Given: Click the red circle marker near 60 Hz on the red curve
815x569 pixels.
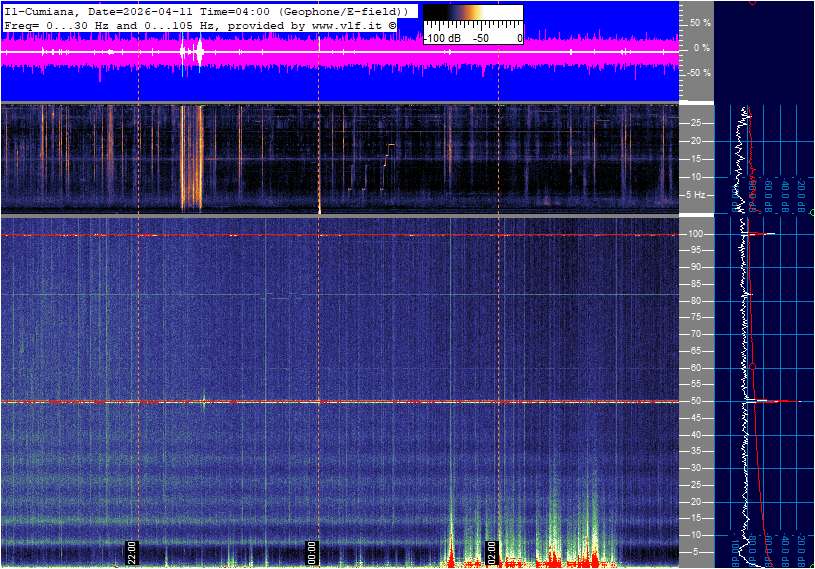Looking at the screenshot, I should (x=752, y=367).
